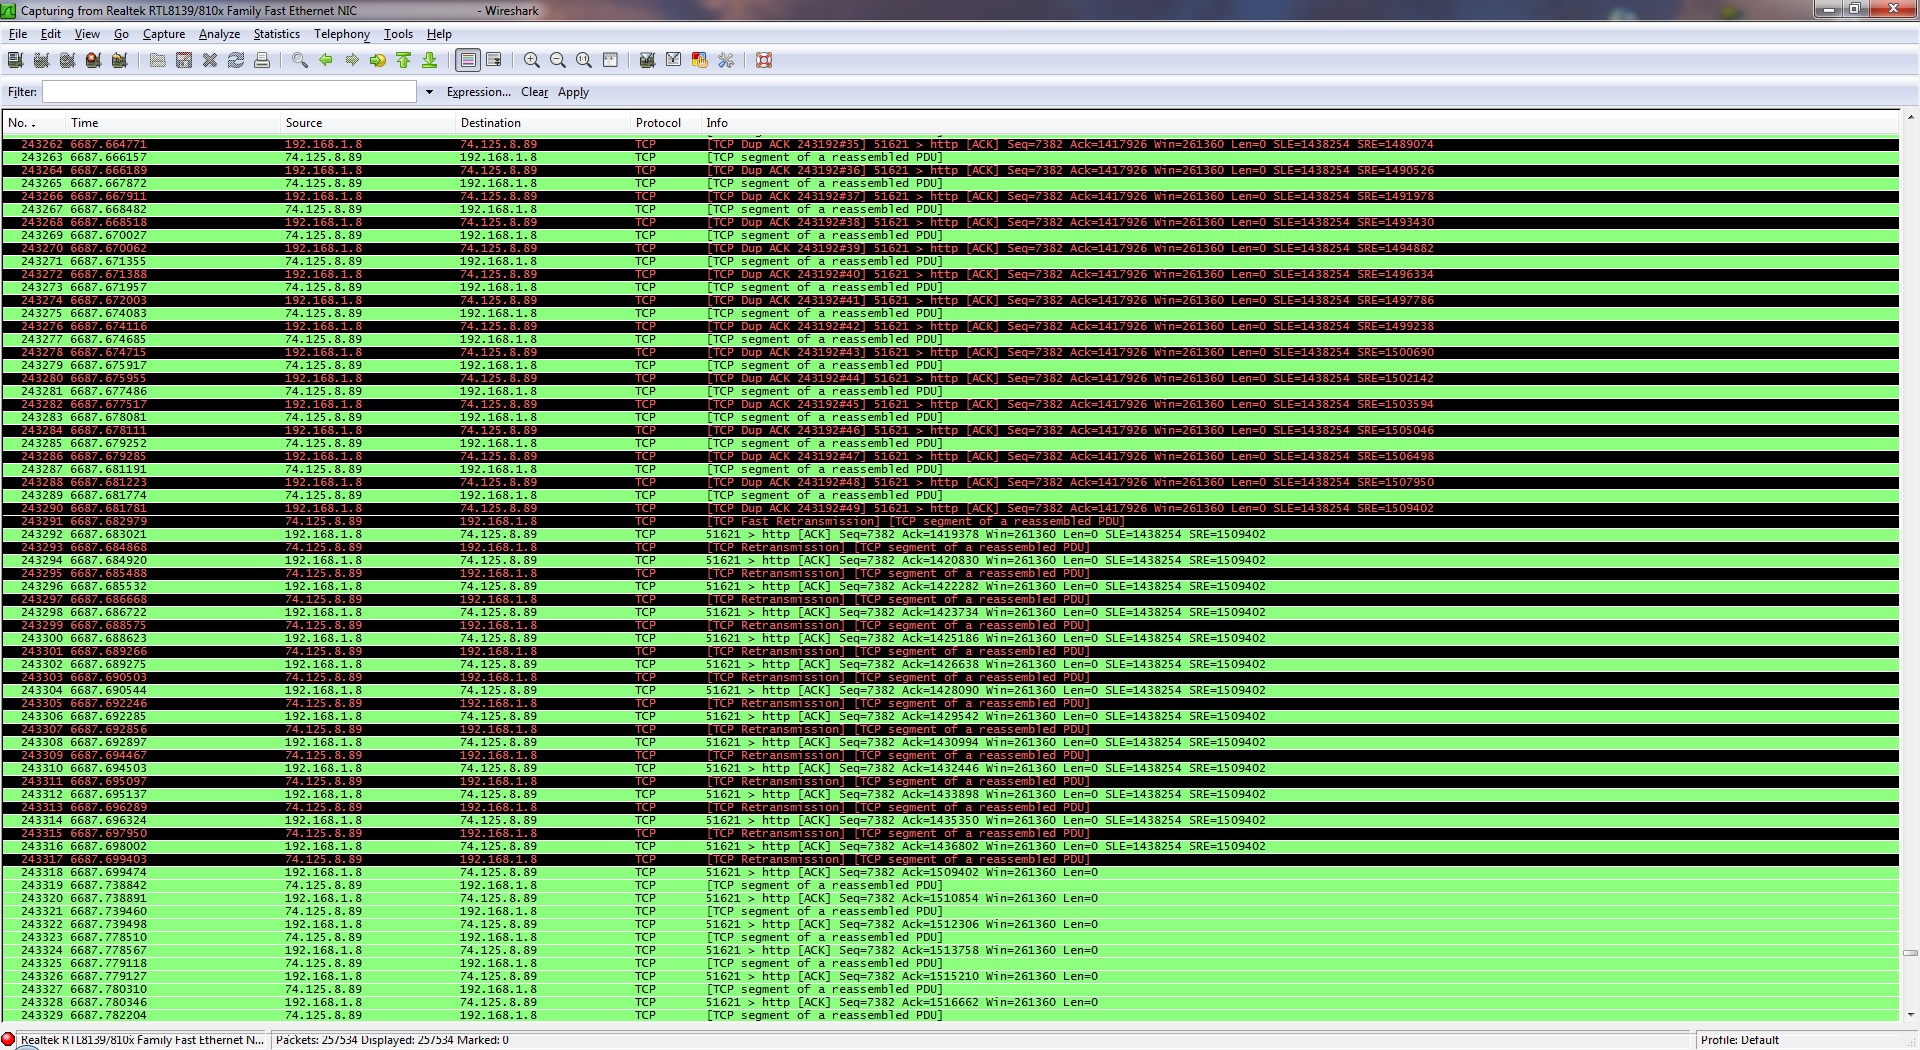The height and width of the screenshot is (1050, 1920).
Task: Open the coloring rules editor
Action: tap(700, 61)
